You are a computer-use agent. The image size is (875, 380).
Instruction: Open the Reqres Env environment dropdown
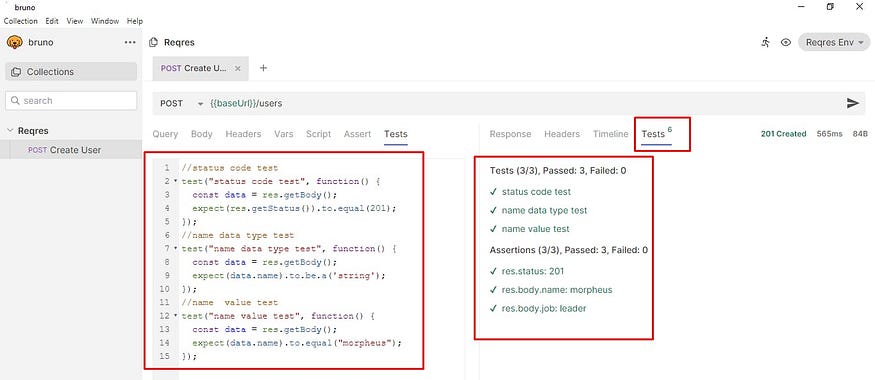point(834,42)
